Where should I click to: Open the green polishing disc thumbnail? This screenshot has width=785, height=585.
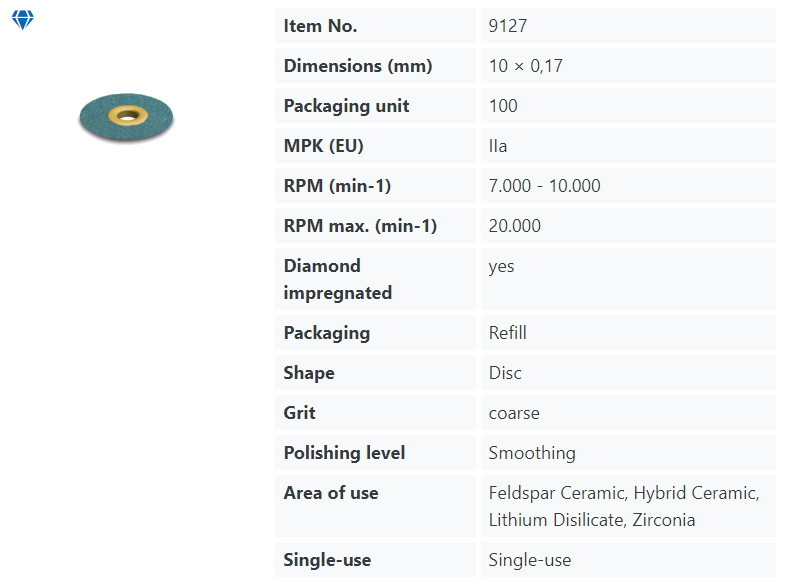(126, 118)
